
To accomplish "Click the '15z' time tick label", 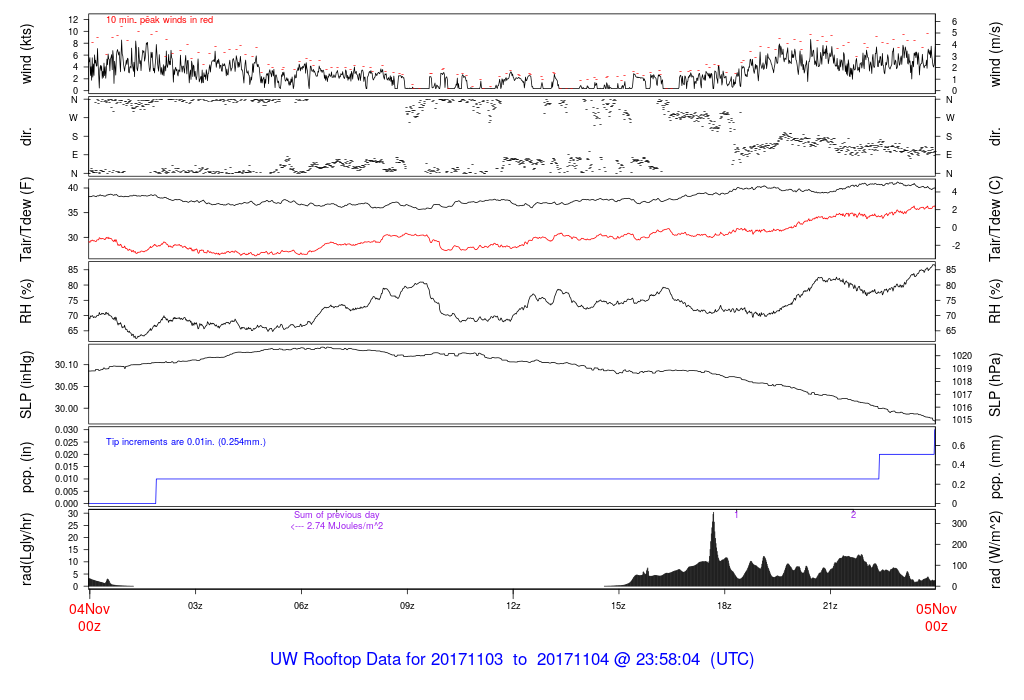I will click(618, 606).
